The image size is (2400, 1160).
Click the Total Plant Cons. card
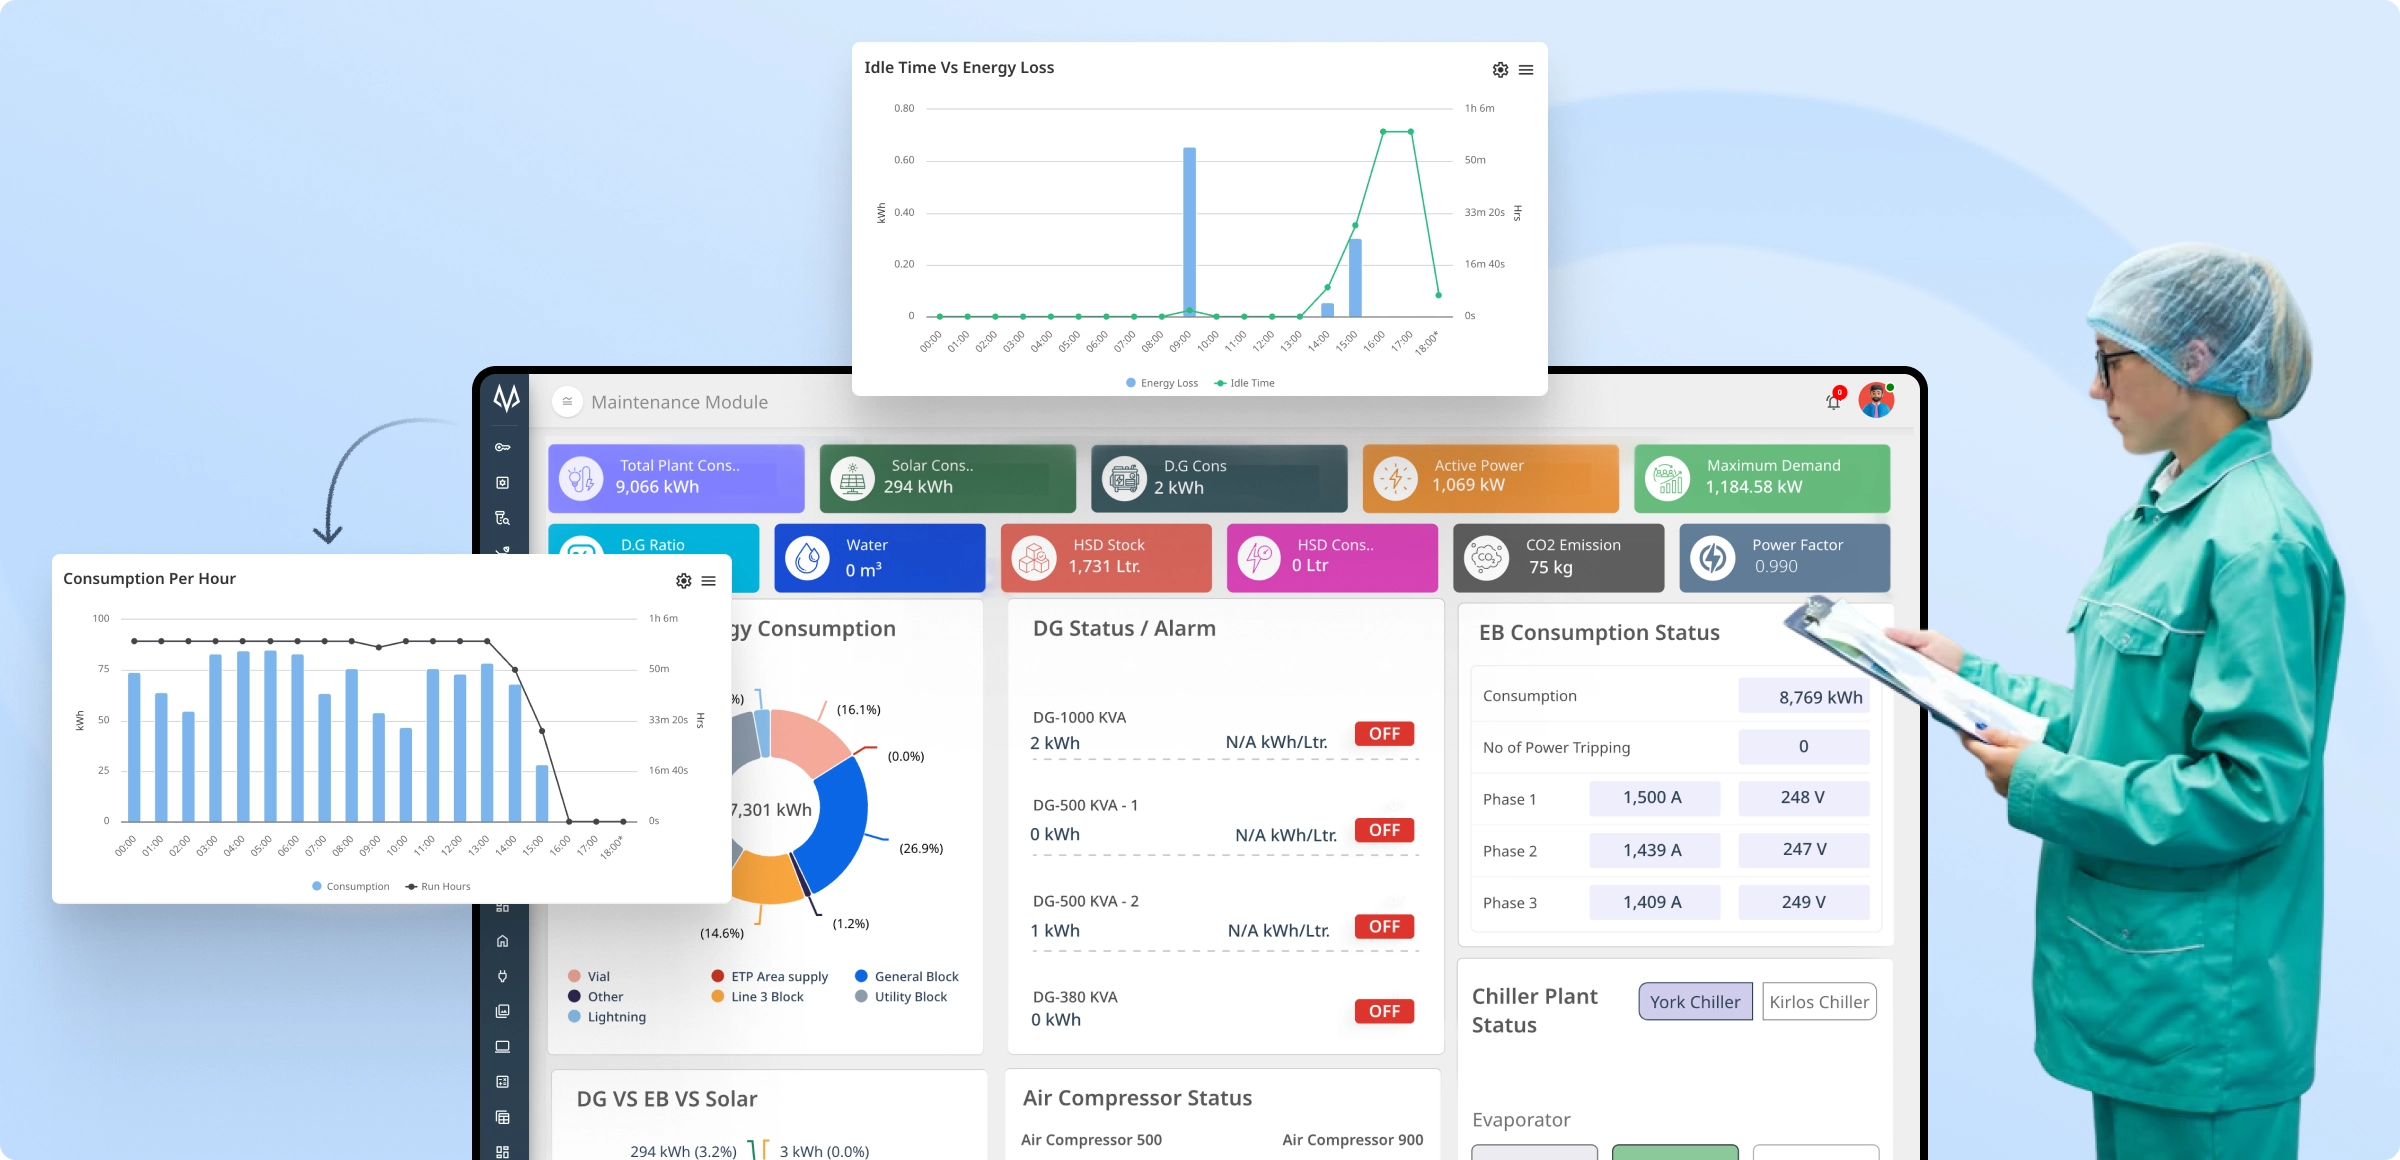tap(676, 478)
